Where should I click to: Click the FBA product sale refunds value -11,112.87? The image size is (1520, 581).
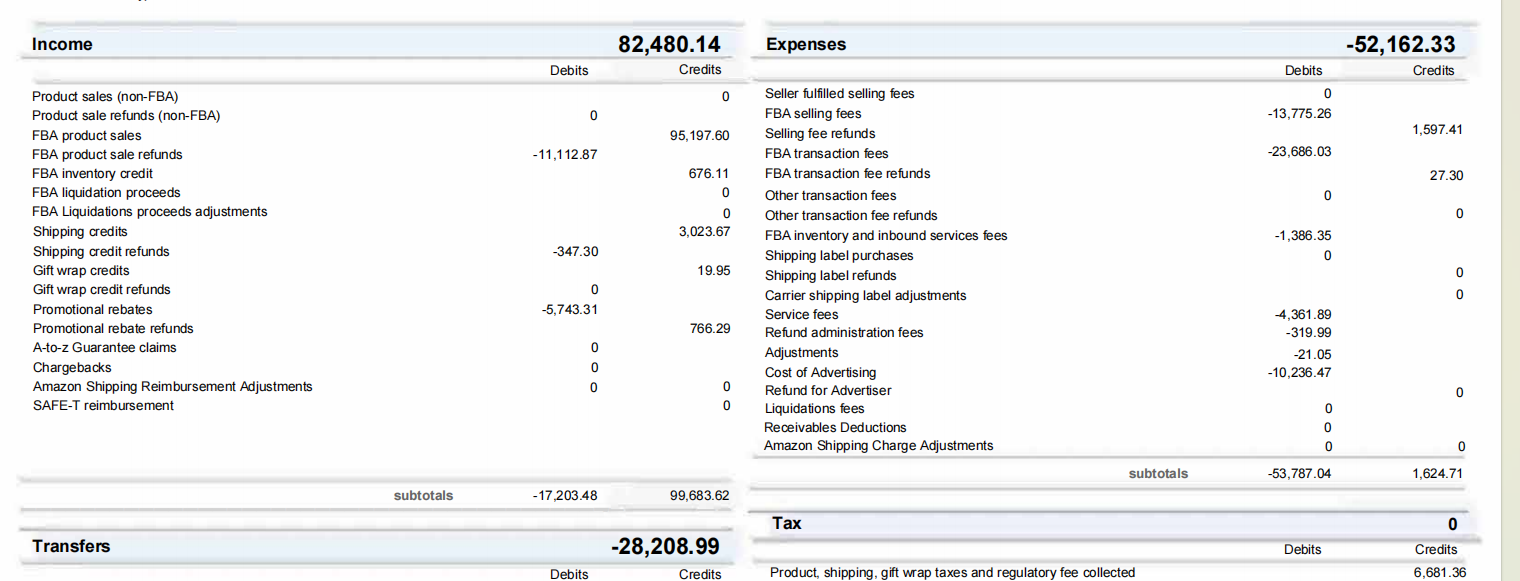[565, 154]
